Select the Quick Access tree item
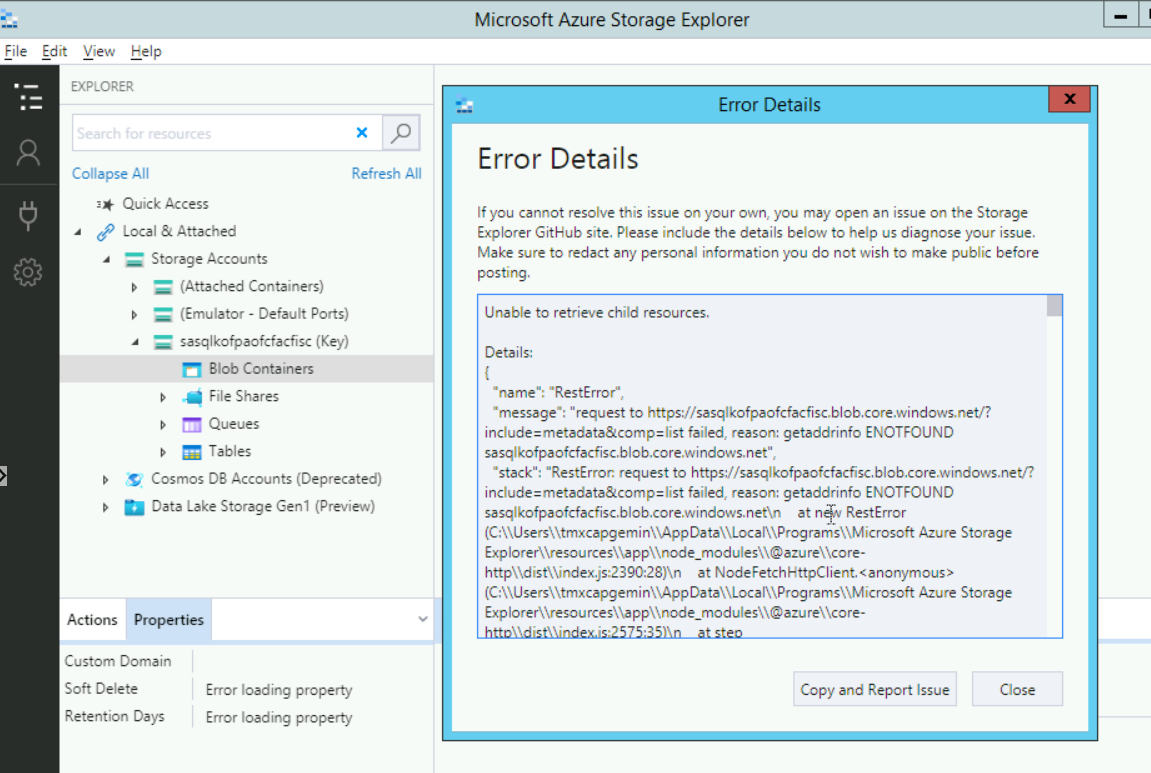This screenshot has width=1151, height=773. click(x=165, y=204)
